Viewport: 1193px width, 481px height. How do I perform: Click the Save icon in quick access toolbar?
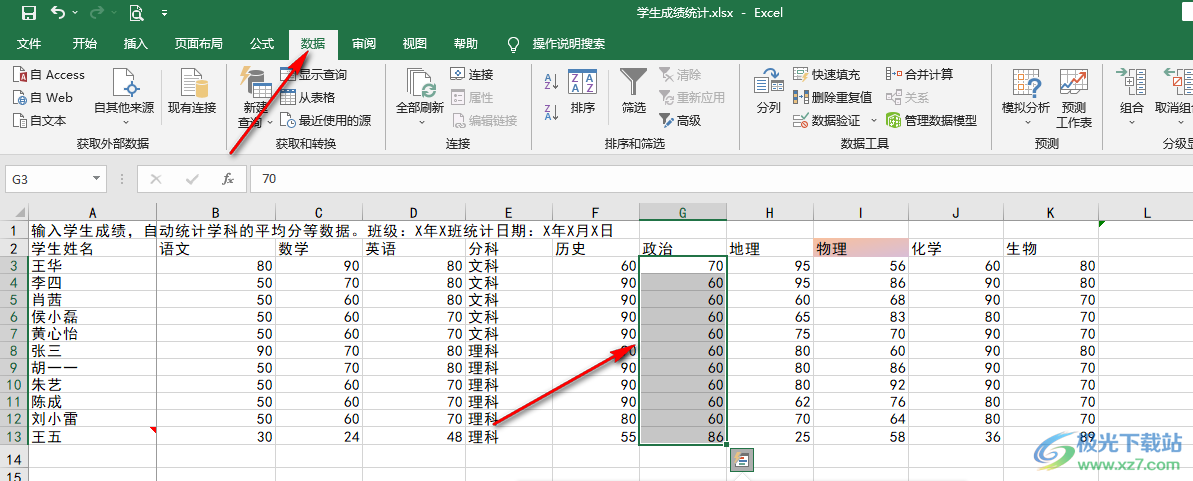click(28, 12)
